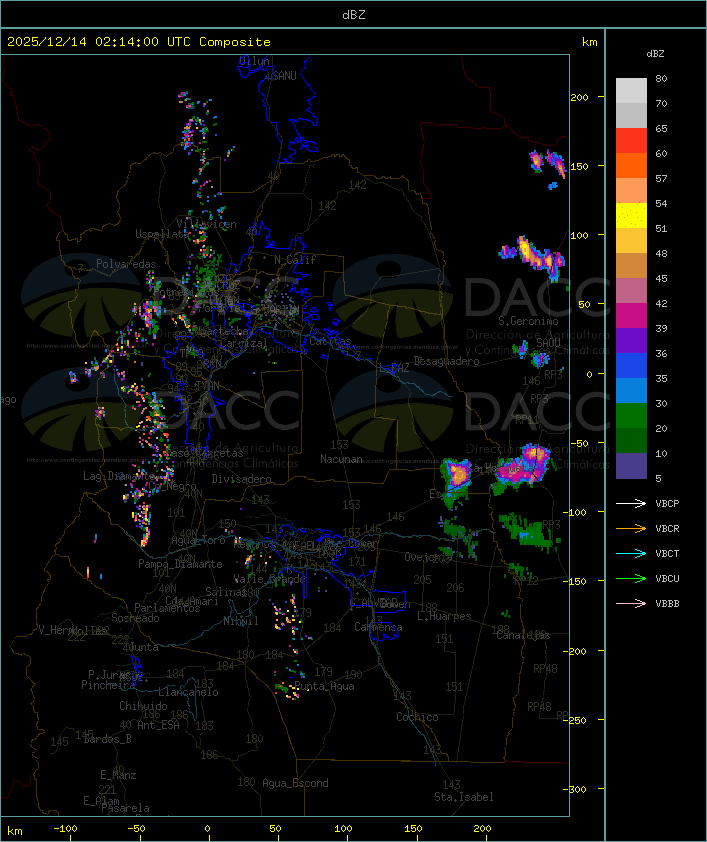This screenshot has height=842, width=707.
Task: Pick the dark orange 57-60 dBZ swatch
Action: (631, 165)
